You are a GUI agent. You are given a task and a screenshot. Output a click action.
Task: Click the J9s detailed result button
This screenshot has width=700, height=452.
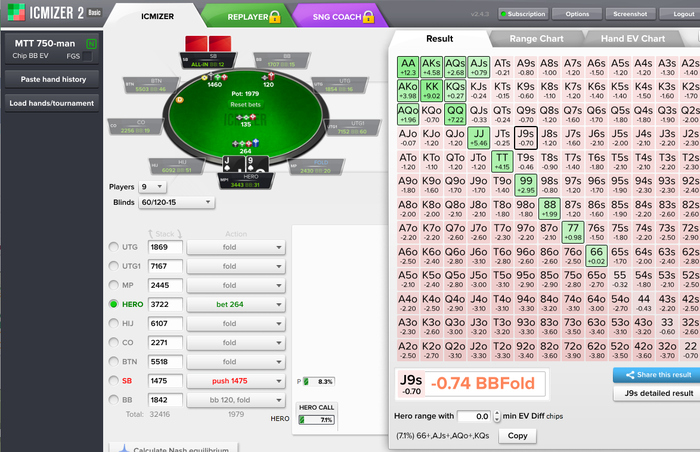pos(658,393)
